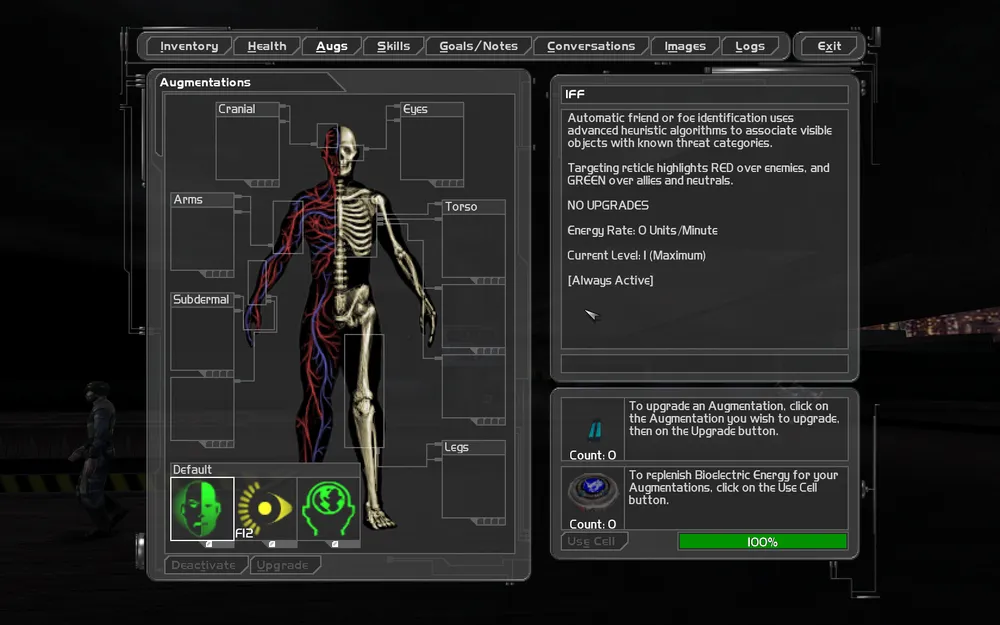The width and height of the screenshot is (1000, 625).
Task: Click the empty Legs augmentation slot
Action: click(x=473, y=486)
